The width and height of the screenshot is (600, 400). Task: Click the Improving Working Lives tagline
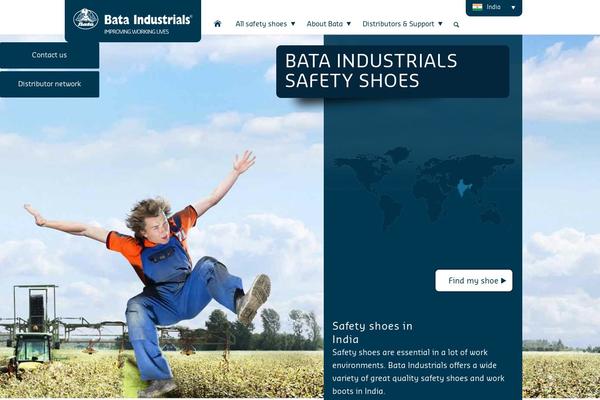(x=136, y=32)
